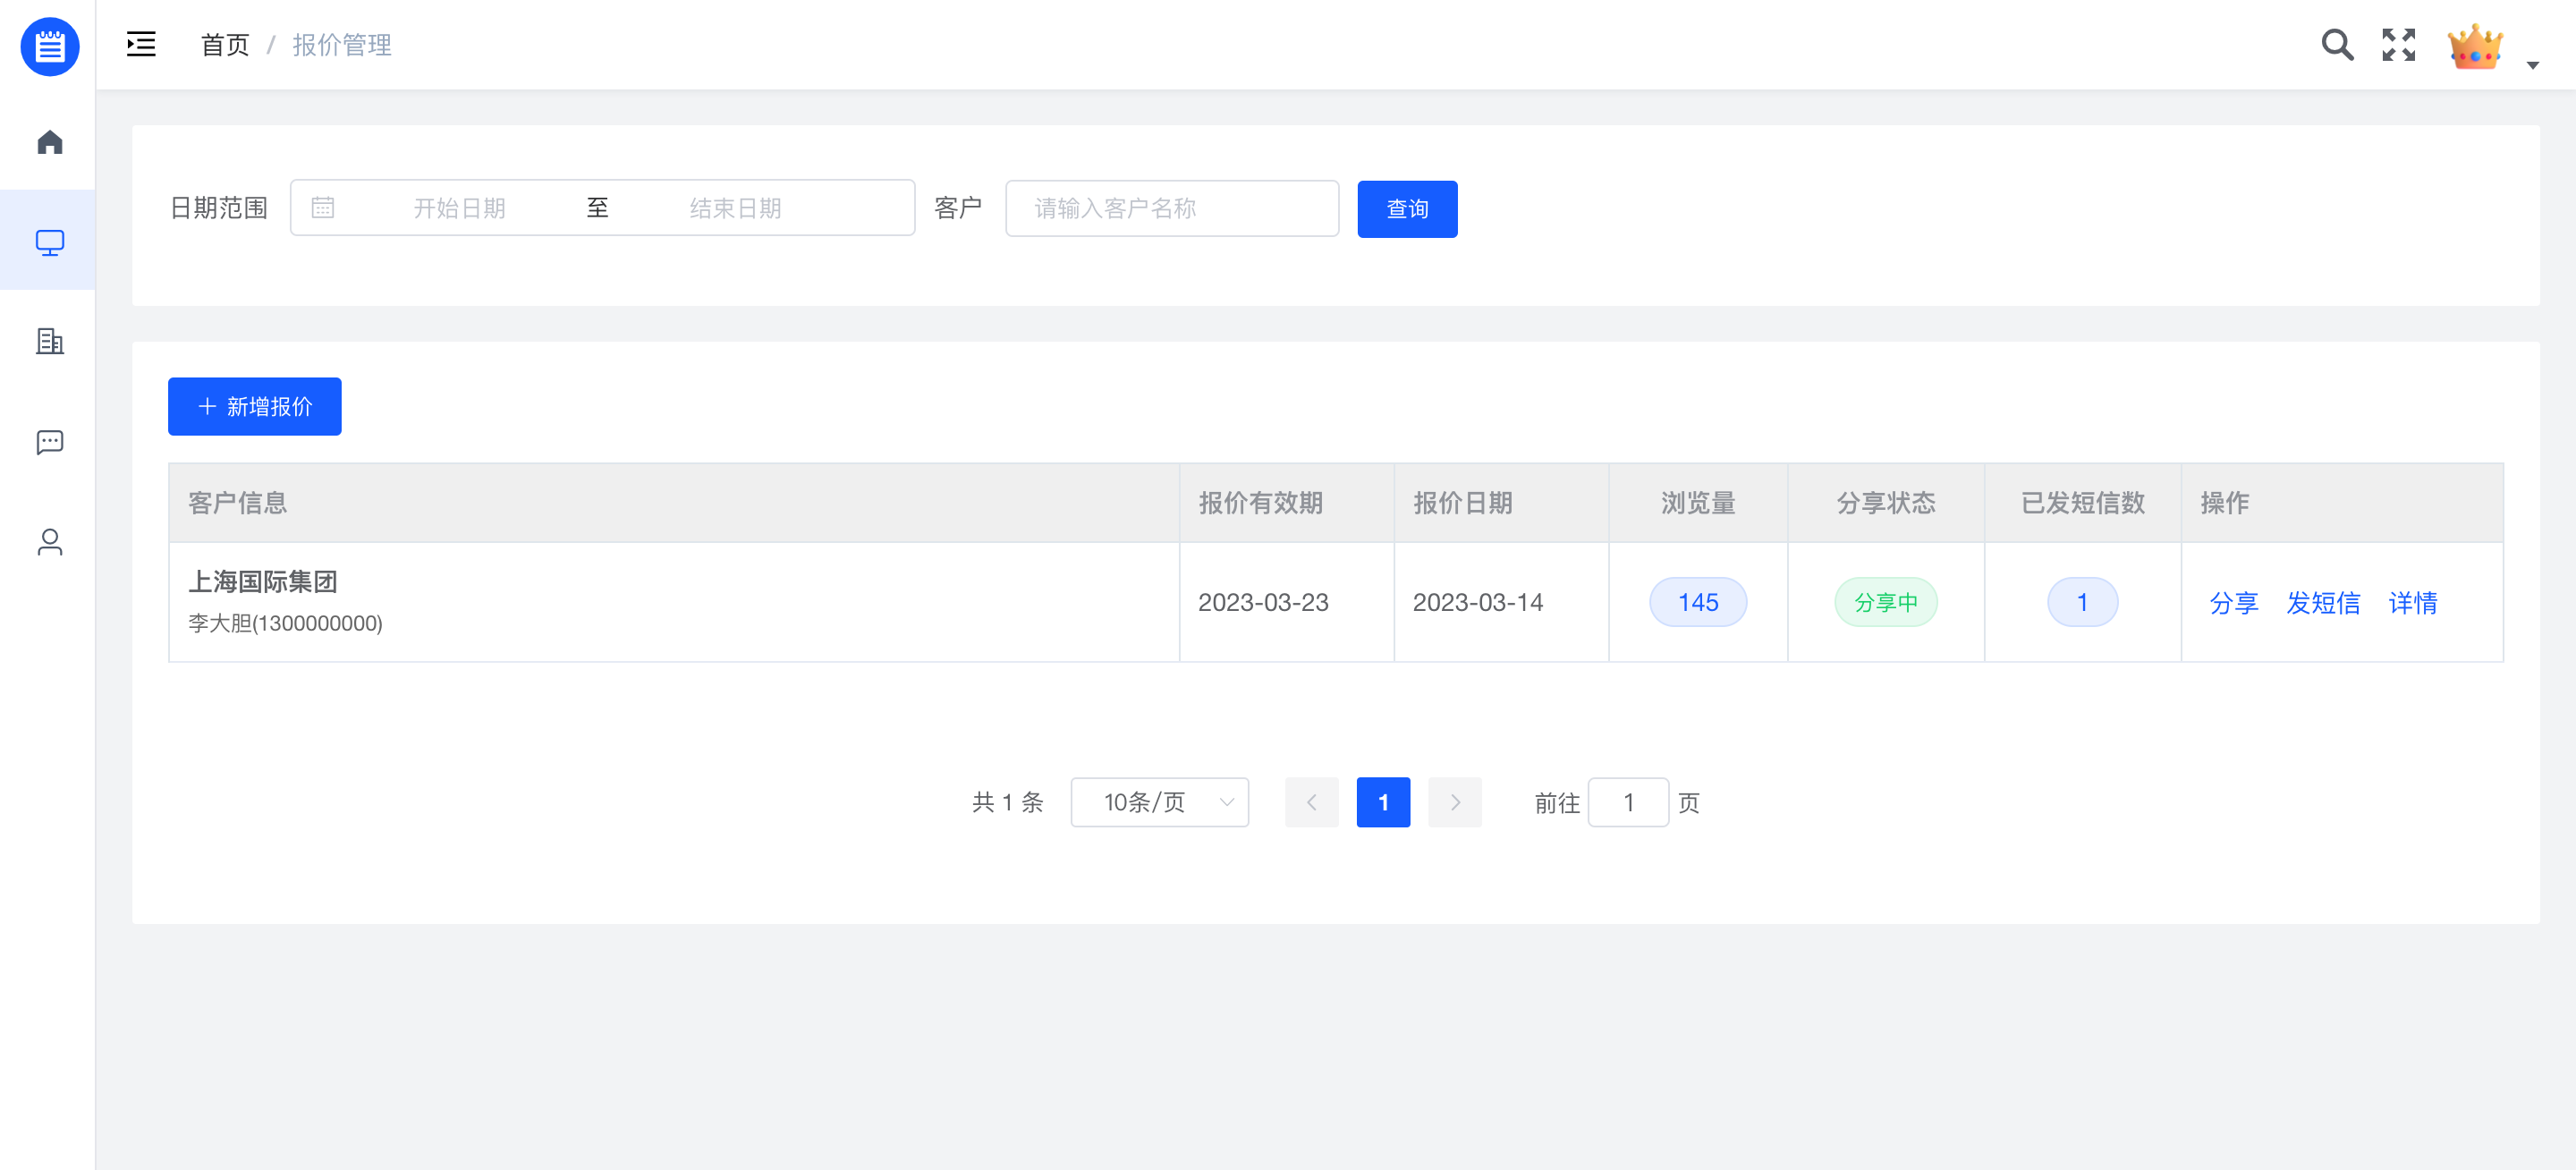Screen dimensions: 2576x1170
Task: Click the next page arrow
Action: [1454, 802]
